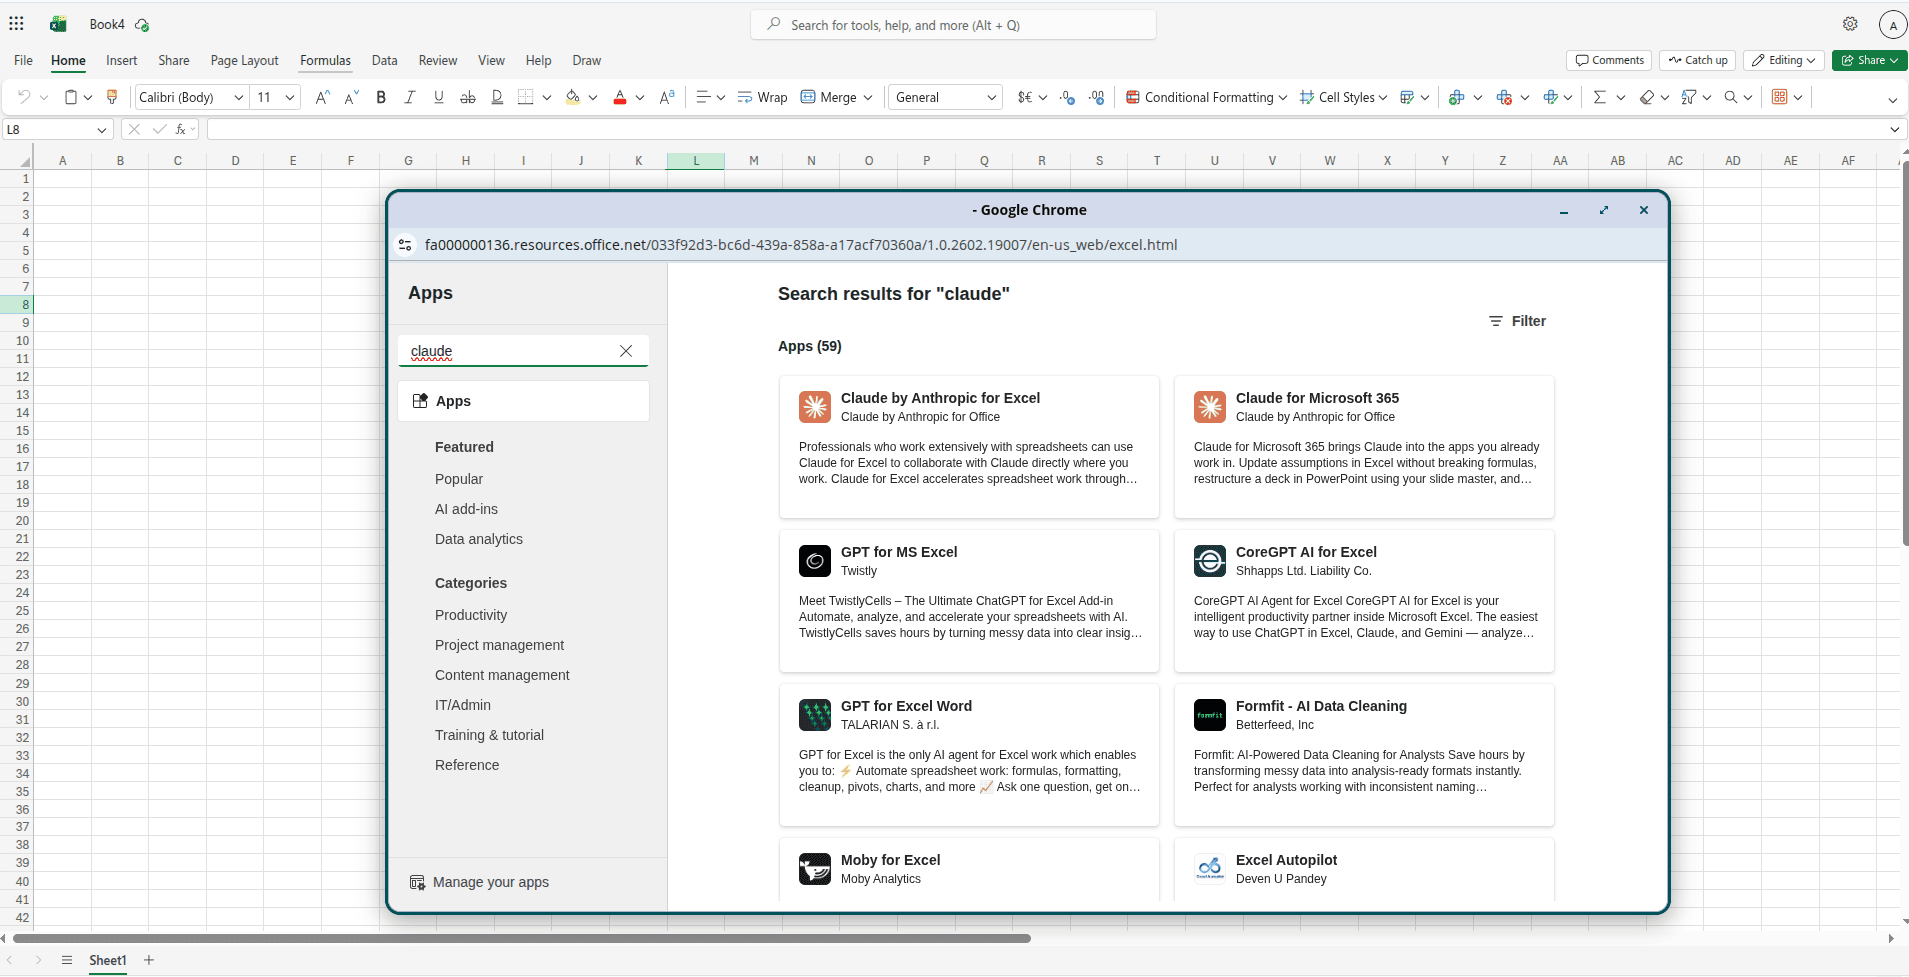
Task: Open the Comments pane
Action: pyautogui.click(x=1610, y=60)
